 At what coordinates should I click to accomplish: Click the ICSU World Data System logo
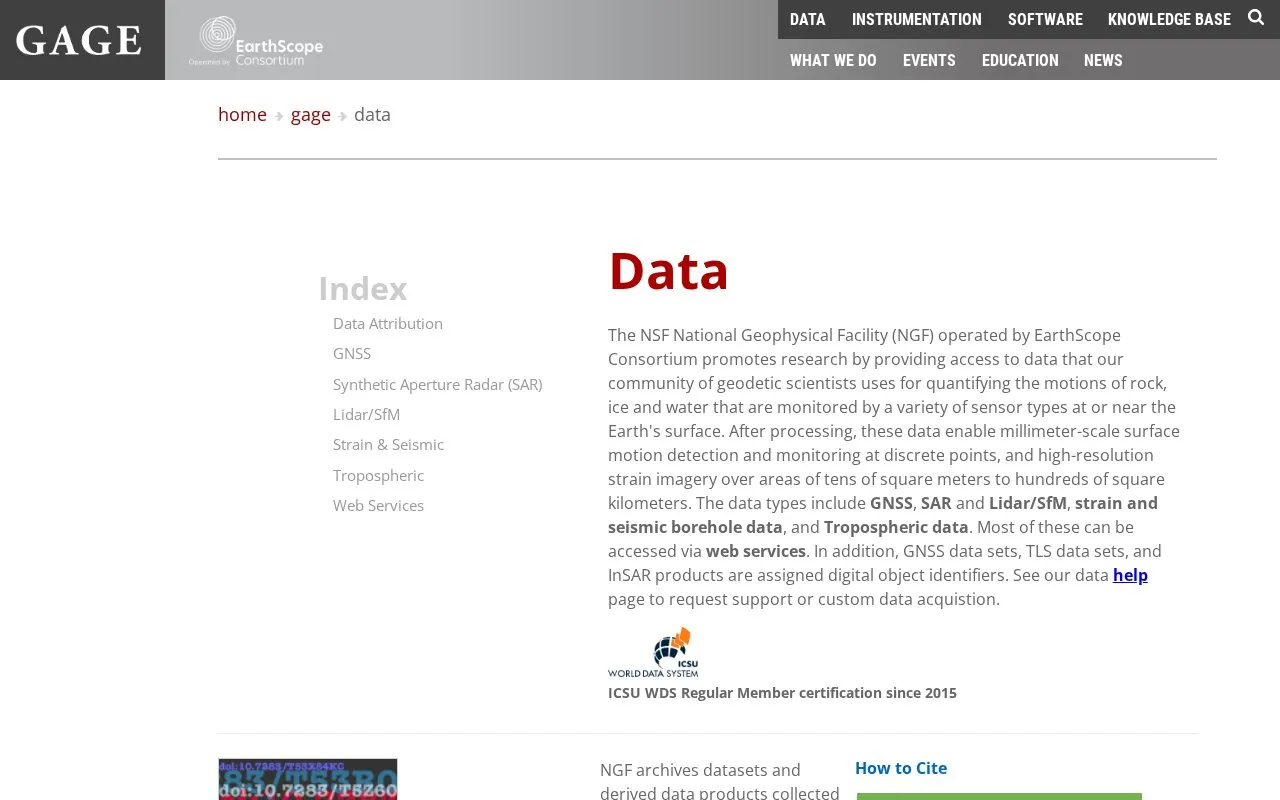click(x=653, y=652)
